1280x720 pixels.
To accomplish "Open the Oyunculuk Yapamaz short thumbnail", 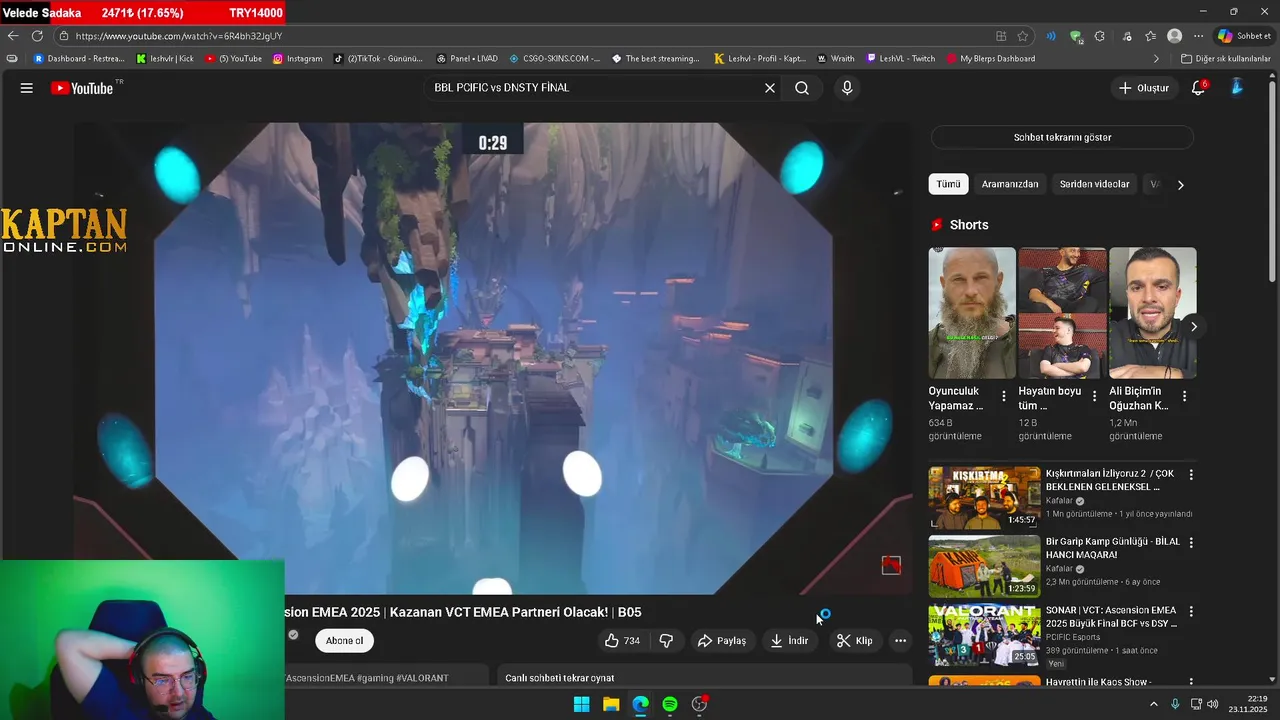I will click(x=972, y=313).
